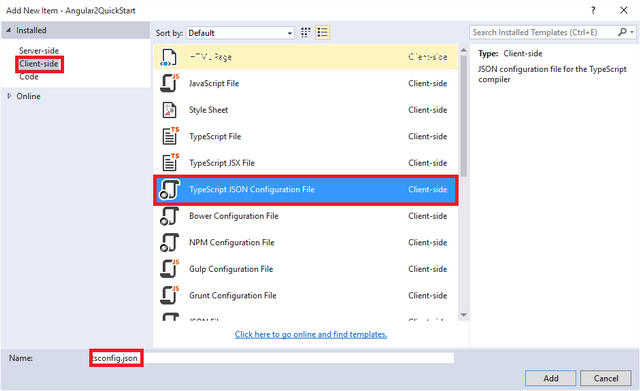Select the Server-side category
The height and width of the screenshot is (391, 640).
tap(39, 51)
